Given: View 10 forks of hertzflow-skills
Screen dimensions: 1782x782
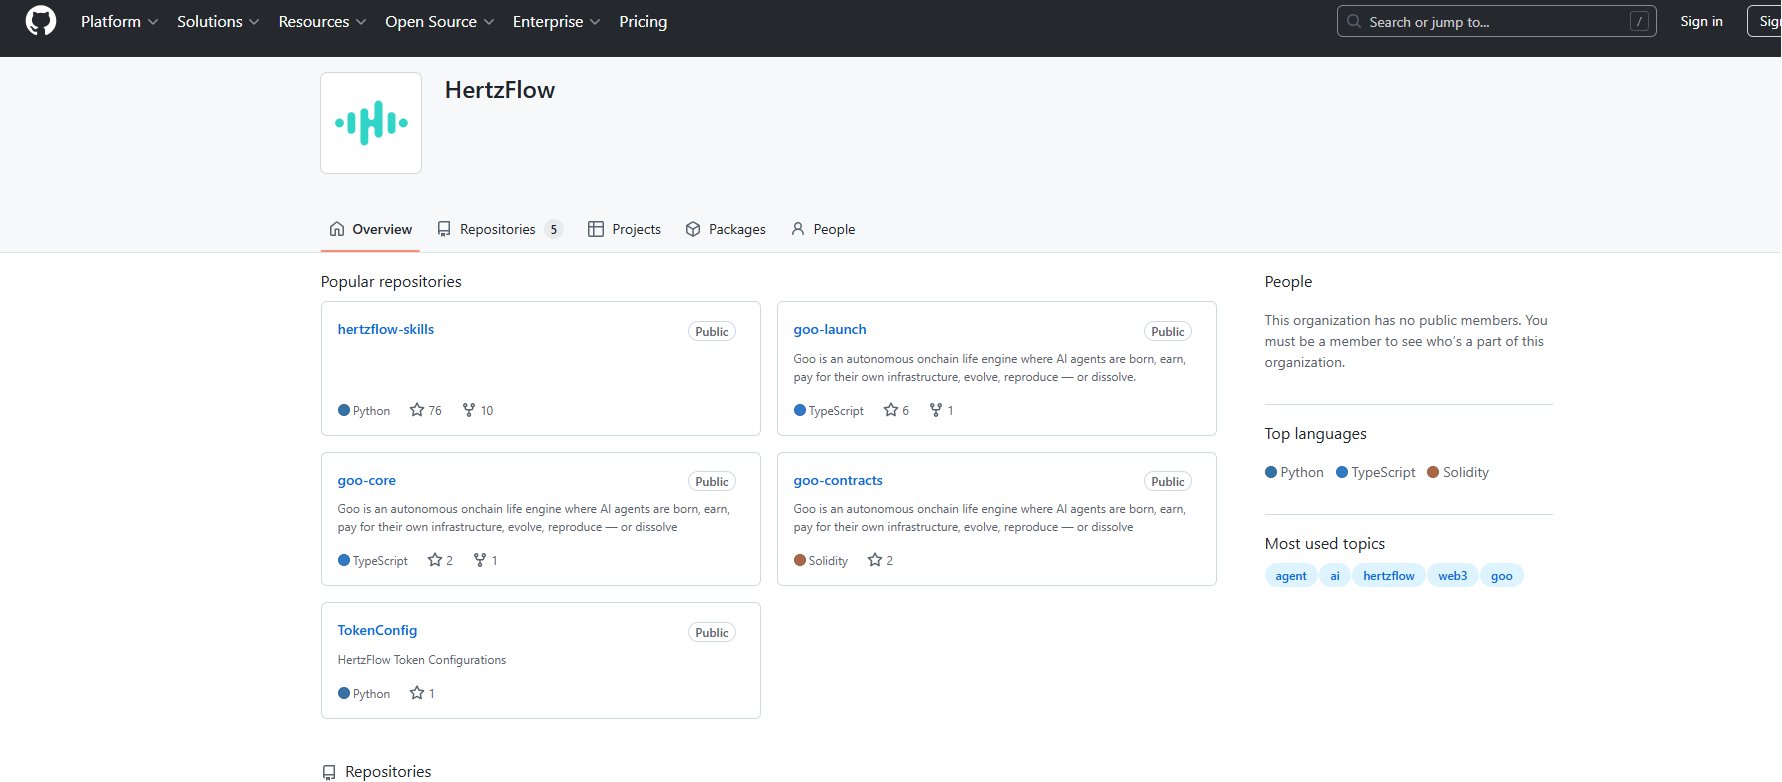Looking at the screenshot, I should (x=478, y=410).
